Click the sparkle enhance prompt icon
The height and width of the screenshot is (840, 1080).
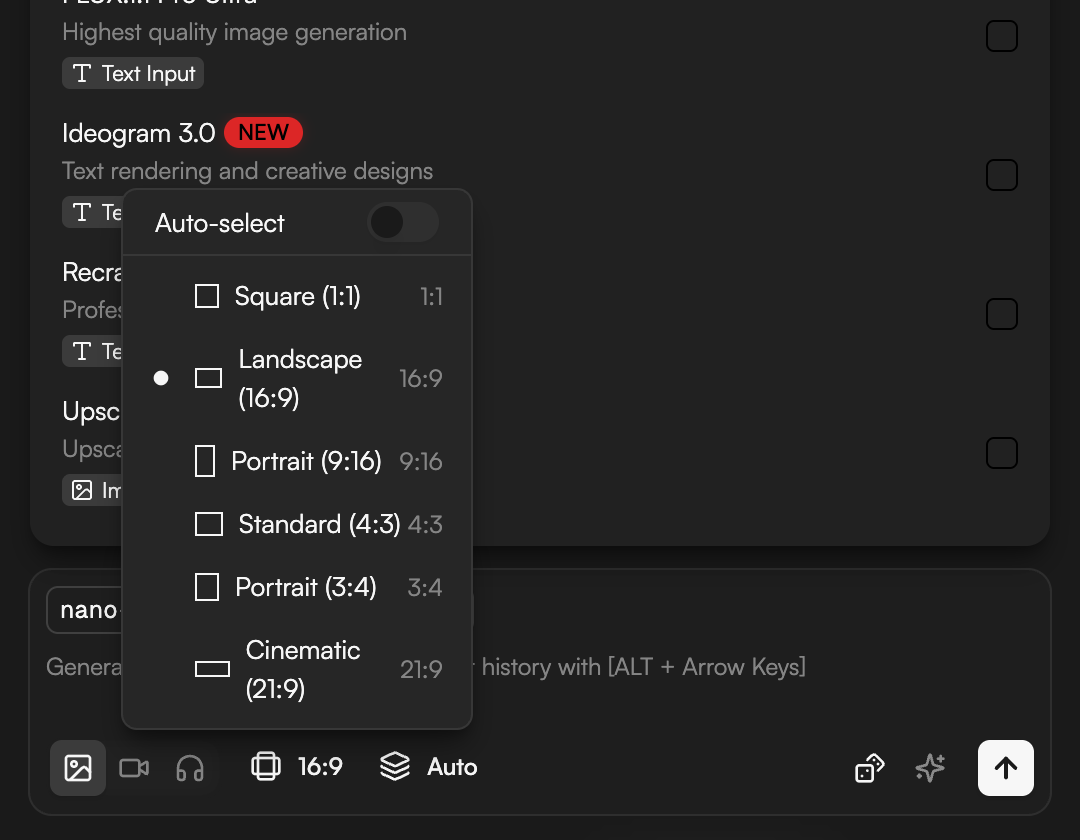coord(930,768)
